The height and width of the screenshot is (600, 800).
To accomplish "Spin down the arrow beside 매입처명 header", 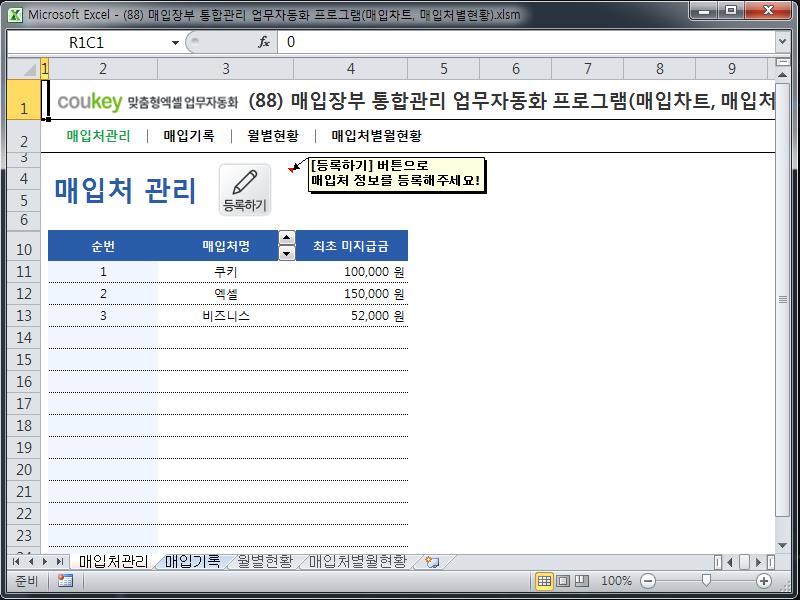I will pos(287,253).
